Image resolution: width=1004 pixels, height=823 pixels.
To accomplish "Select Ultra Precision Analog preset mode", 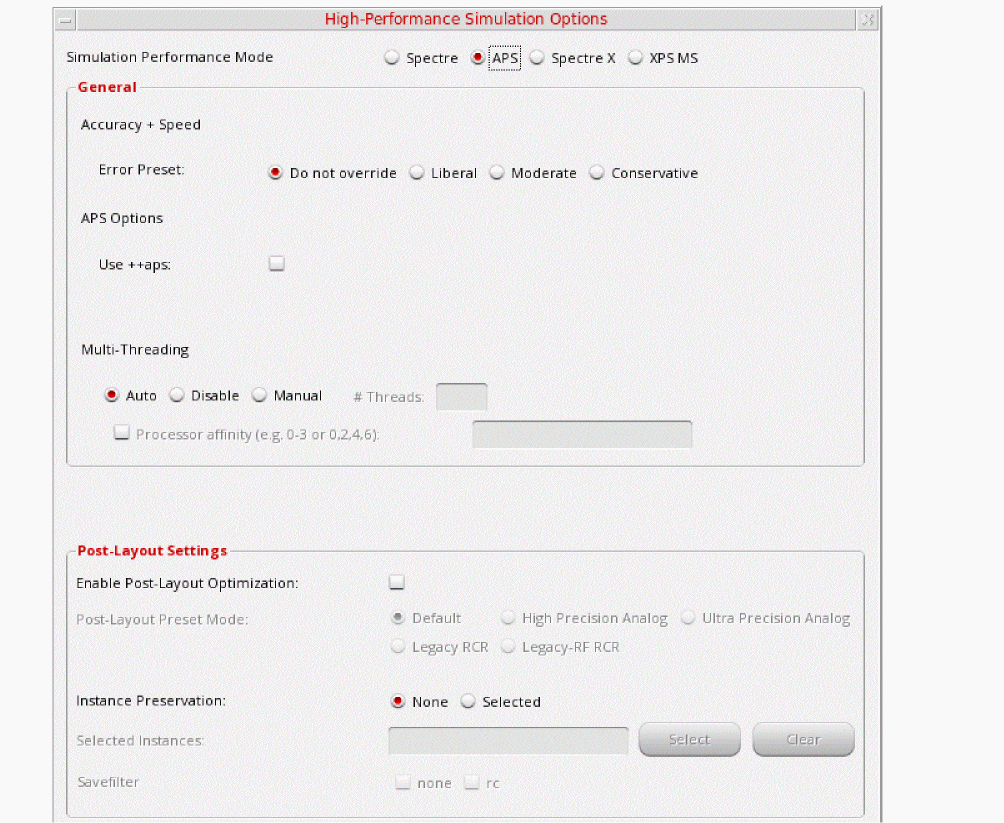I will (x=688, y=618).
